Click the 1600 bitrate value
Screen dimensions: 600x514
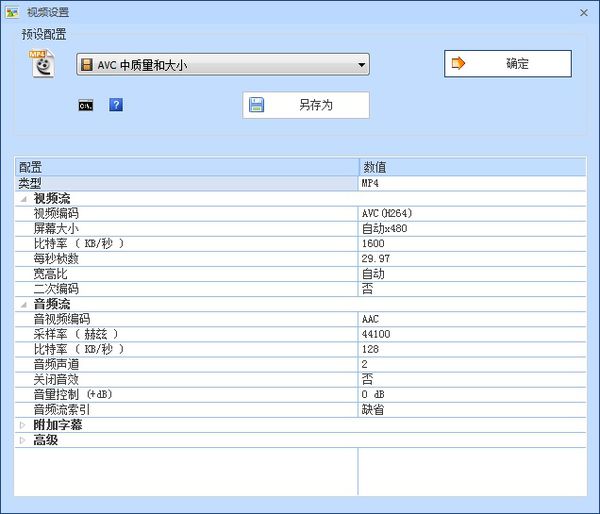(373, 244)
